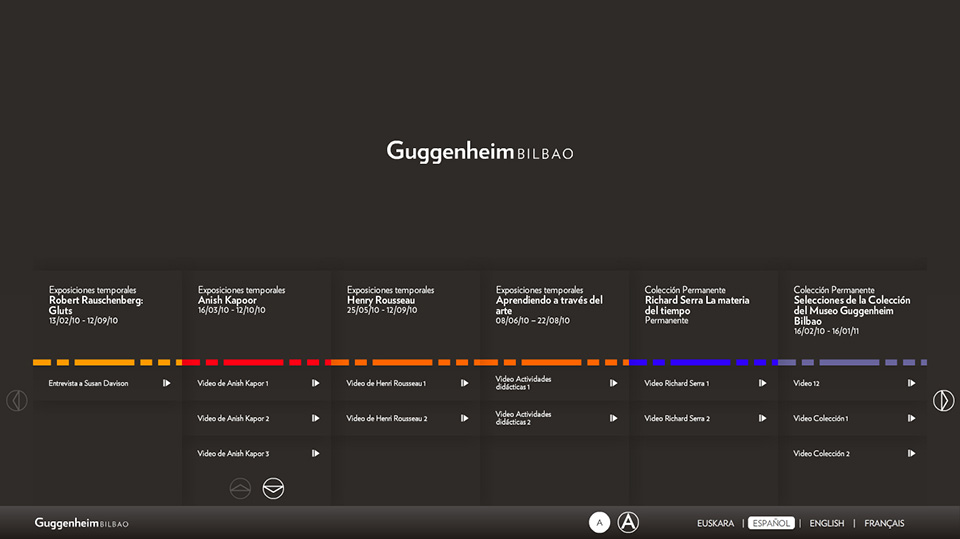The width and height of the screenshot is (960, 539).
Task: Open Richard Serra La materia del tiempo
Action: [x=697, y=305]
